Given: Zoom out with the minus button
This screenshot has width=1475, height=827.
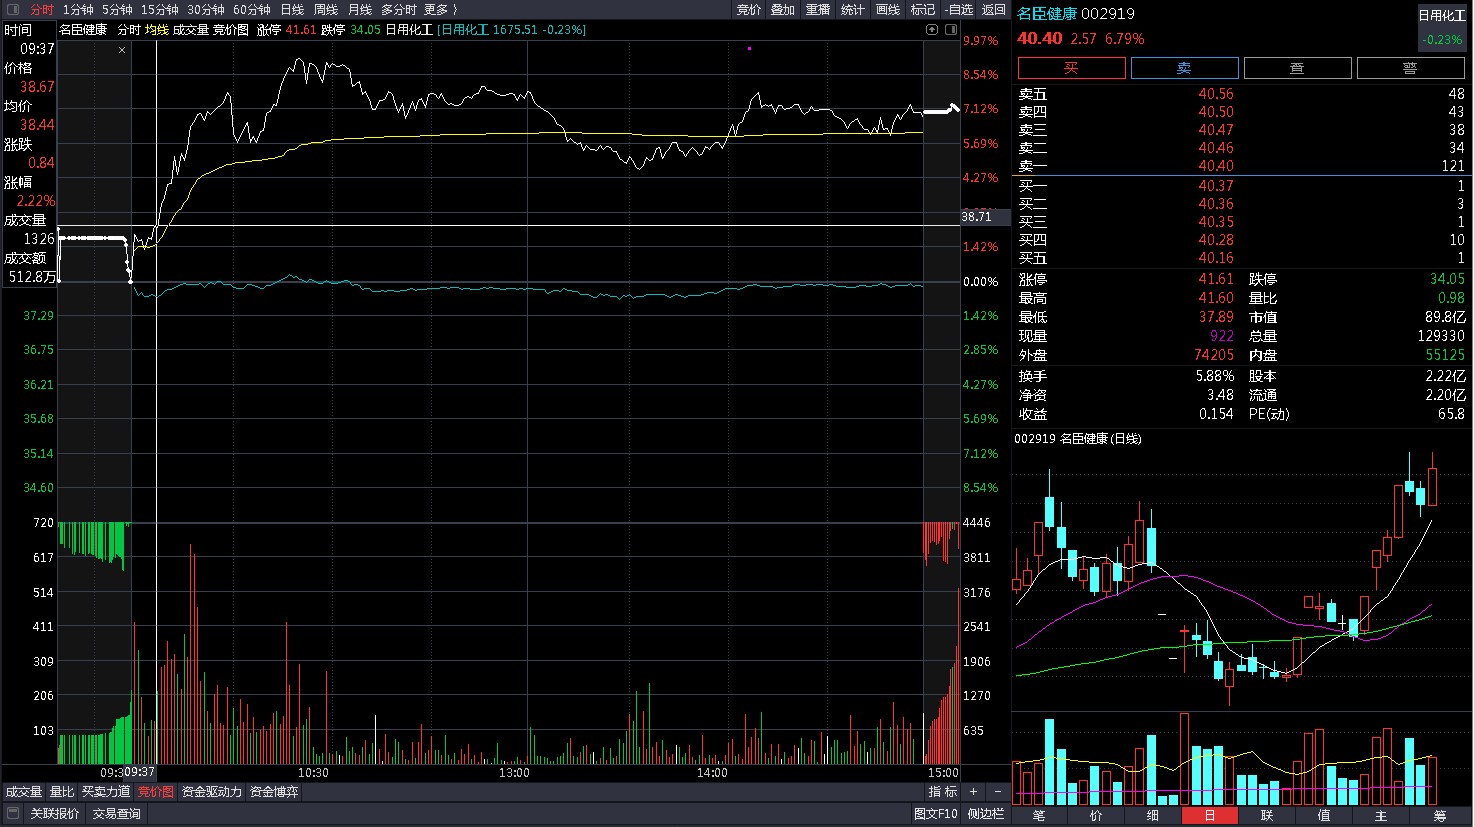Looking at the screenshot, I should pos(997,792).
